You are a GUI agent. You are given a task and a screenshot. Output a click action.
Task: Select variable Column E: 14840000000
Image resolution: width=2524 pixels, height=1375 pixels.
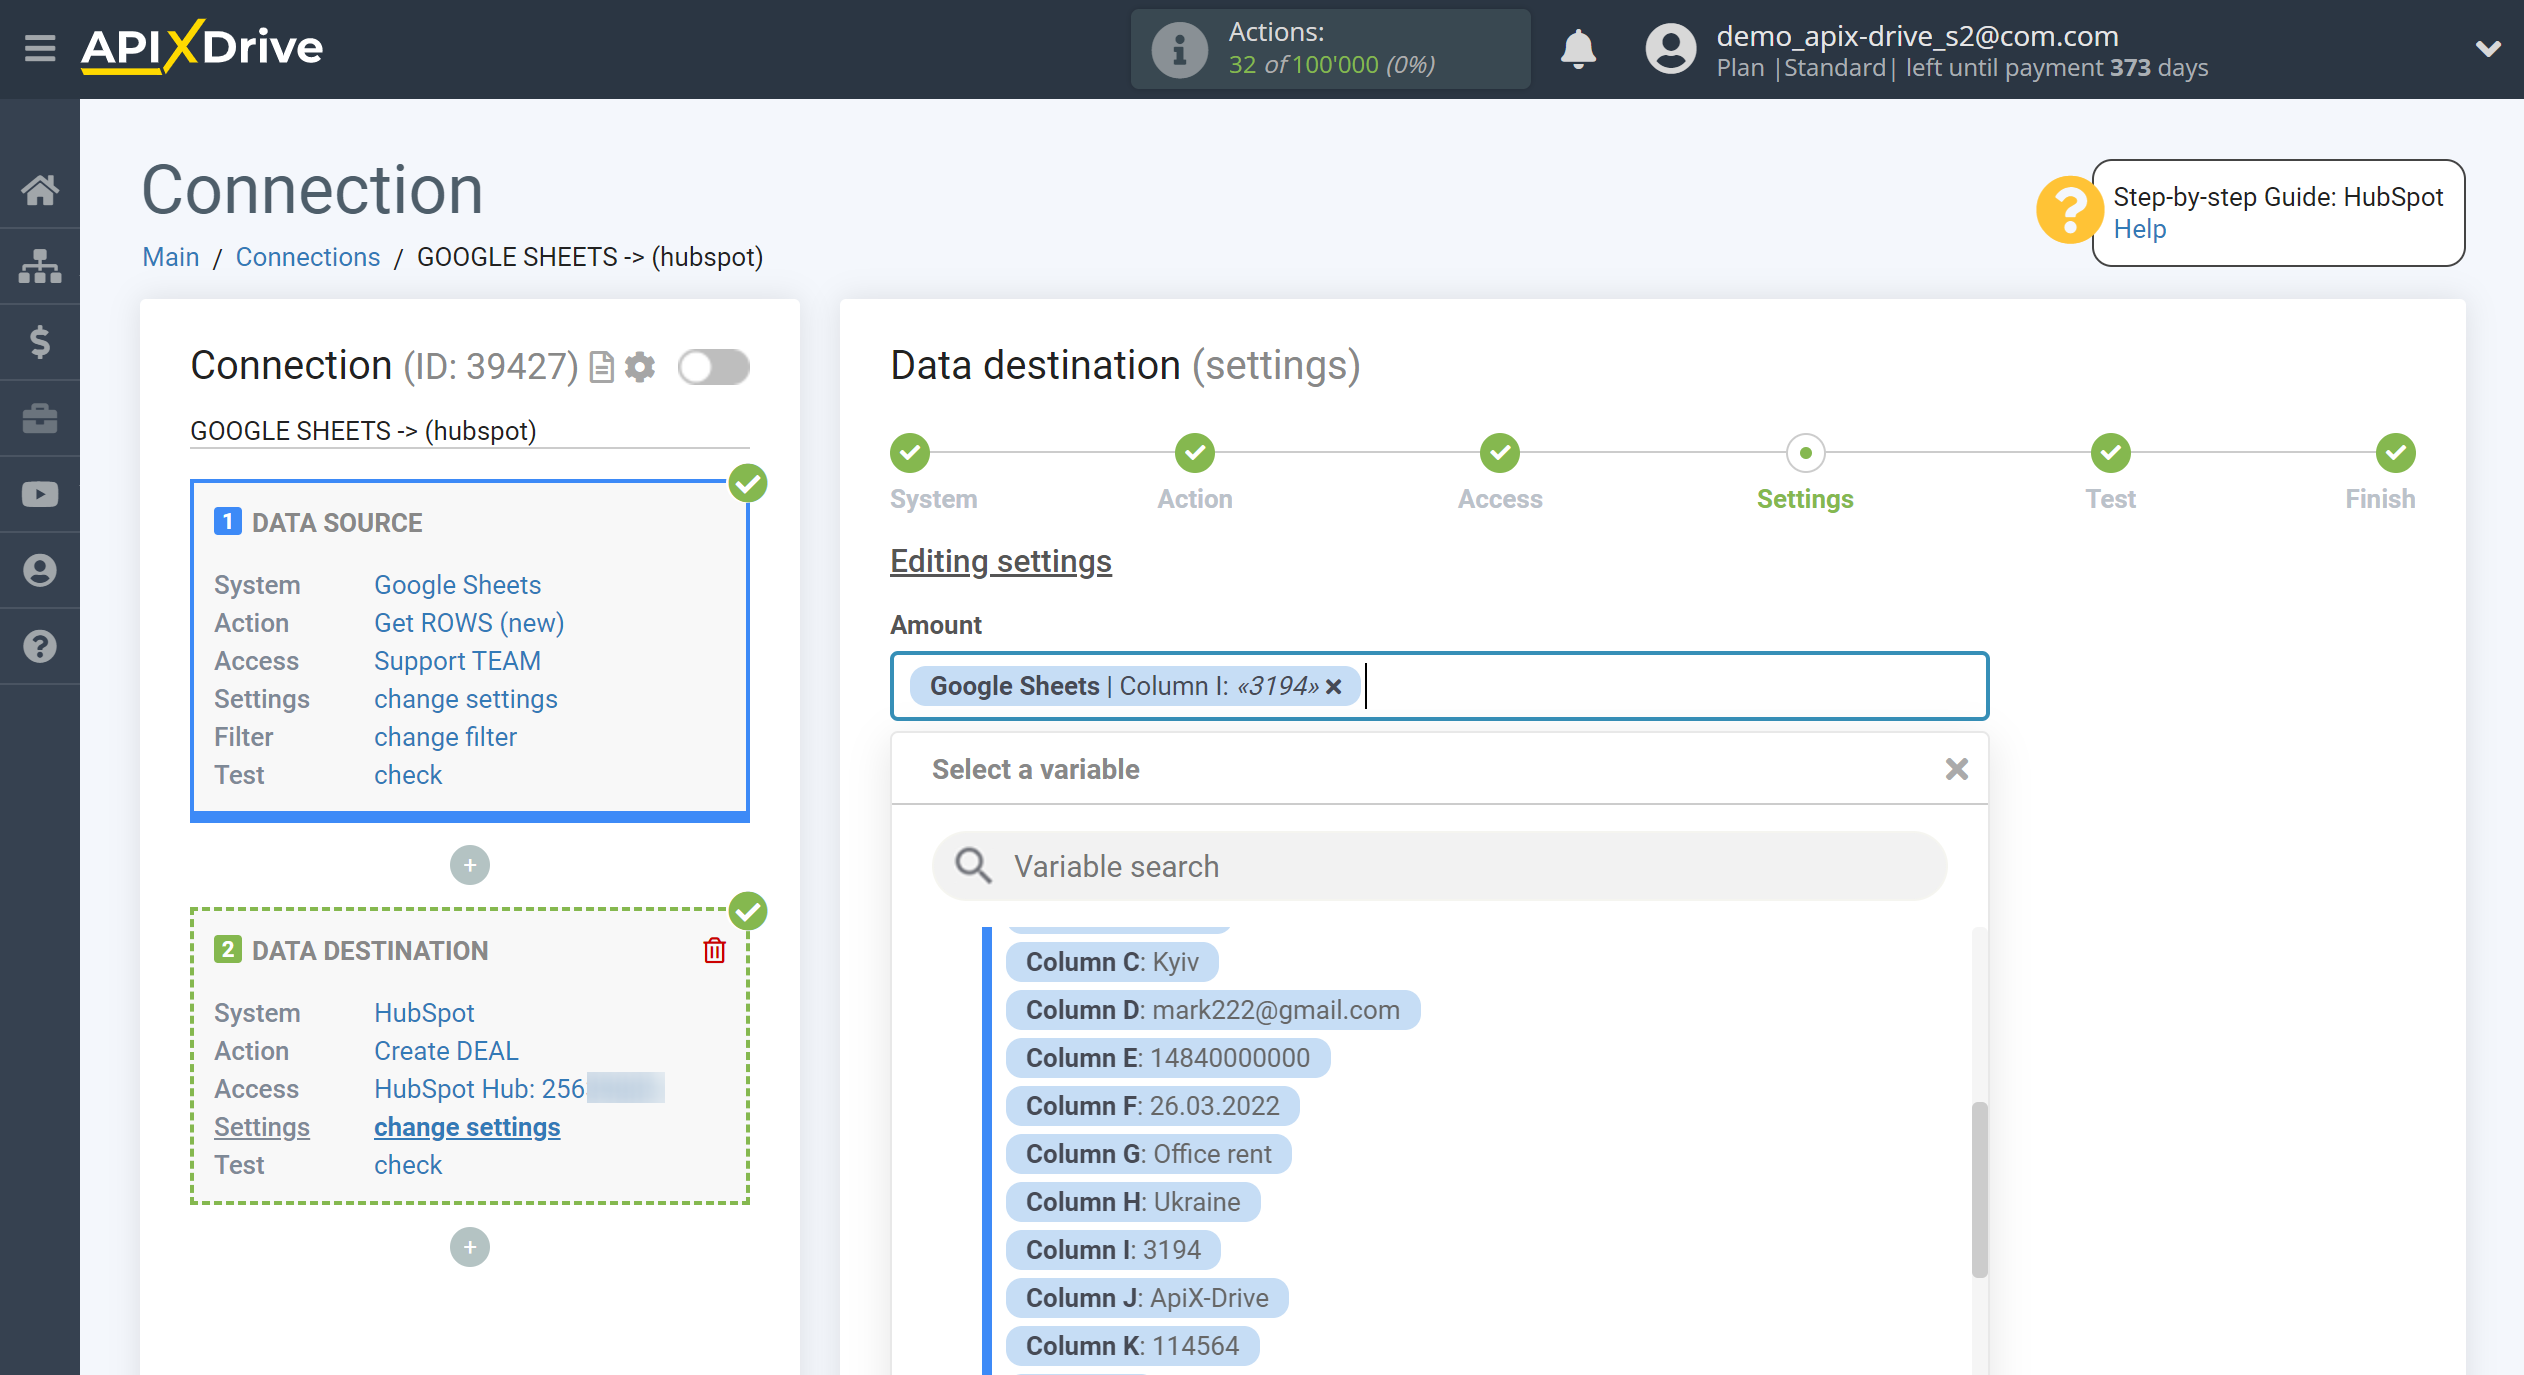(x=1168, y=1058)
